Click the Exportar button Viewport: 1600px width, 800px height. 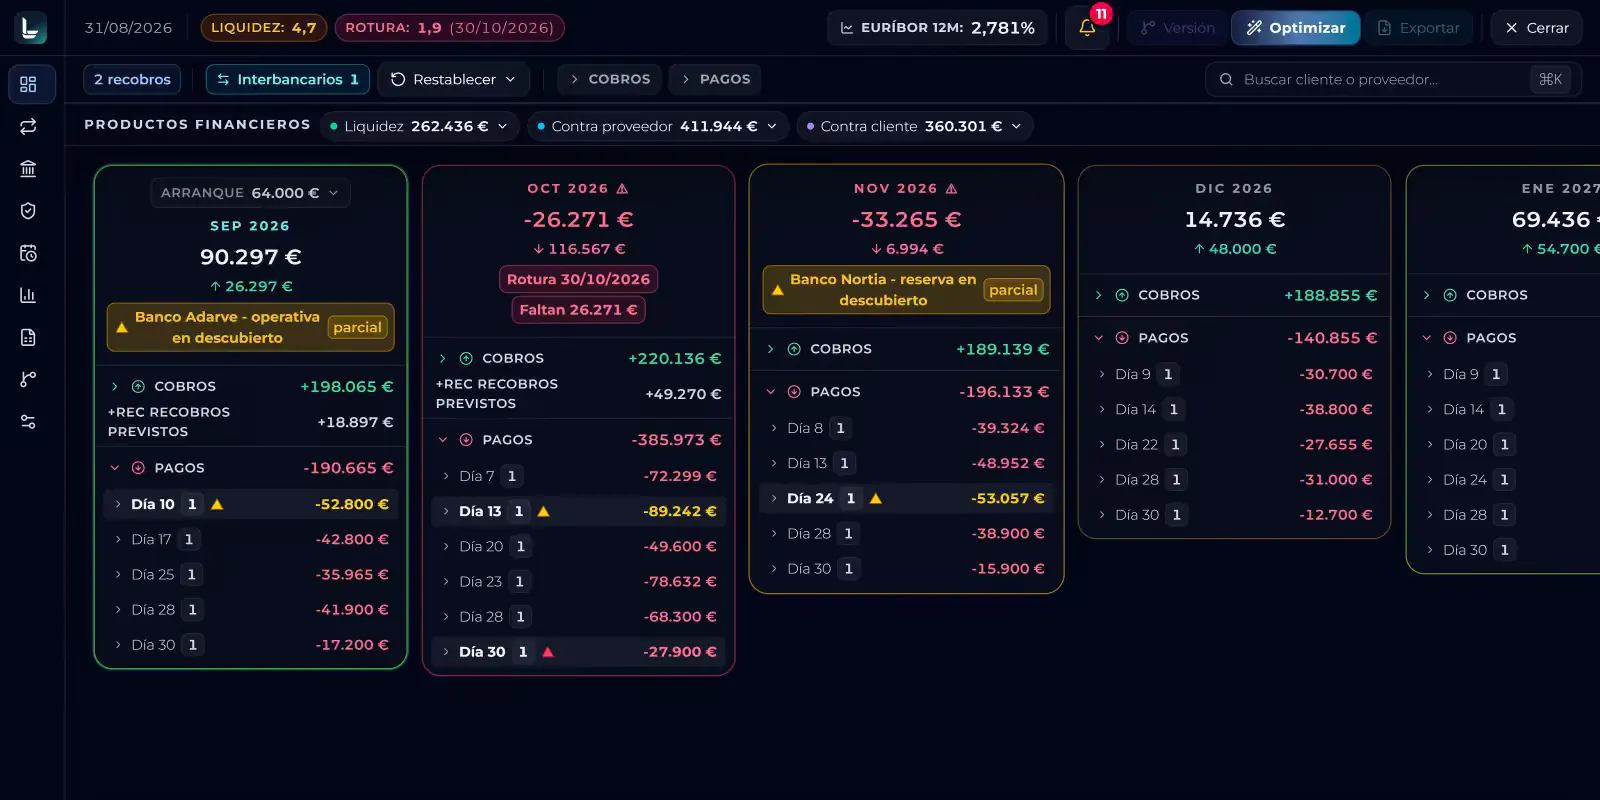pyautogui.click(x=1418, y=28)
